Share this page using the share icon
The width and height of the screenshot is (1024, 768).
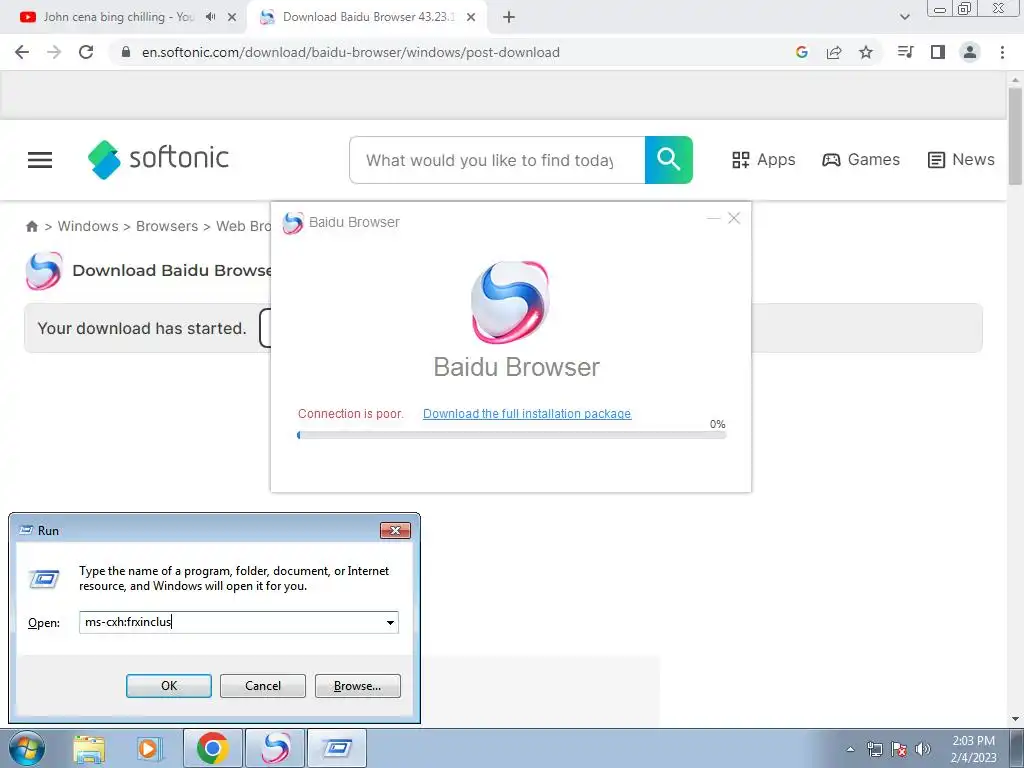pyautogui.click(x=834, y=52)
